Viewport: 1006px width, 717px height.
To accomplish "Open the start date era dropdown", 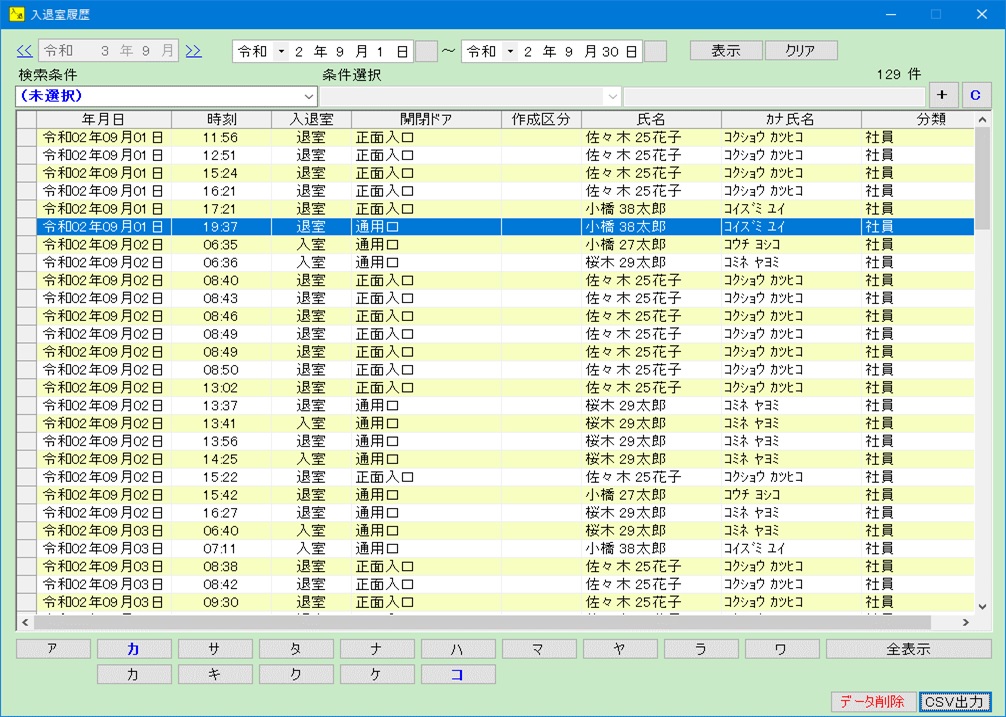I will click(x=280, y=52).
